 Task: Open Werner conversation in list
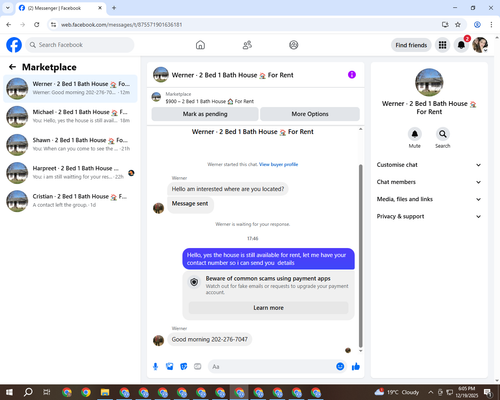[70, 89]
